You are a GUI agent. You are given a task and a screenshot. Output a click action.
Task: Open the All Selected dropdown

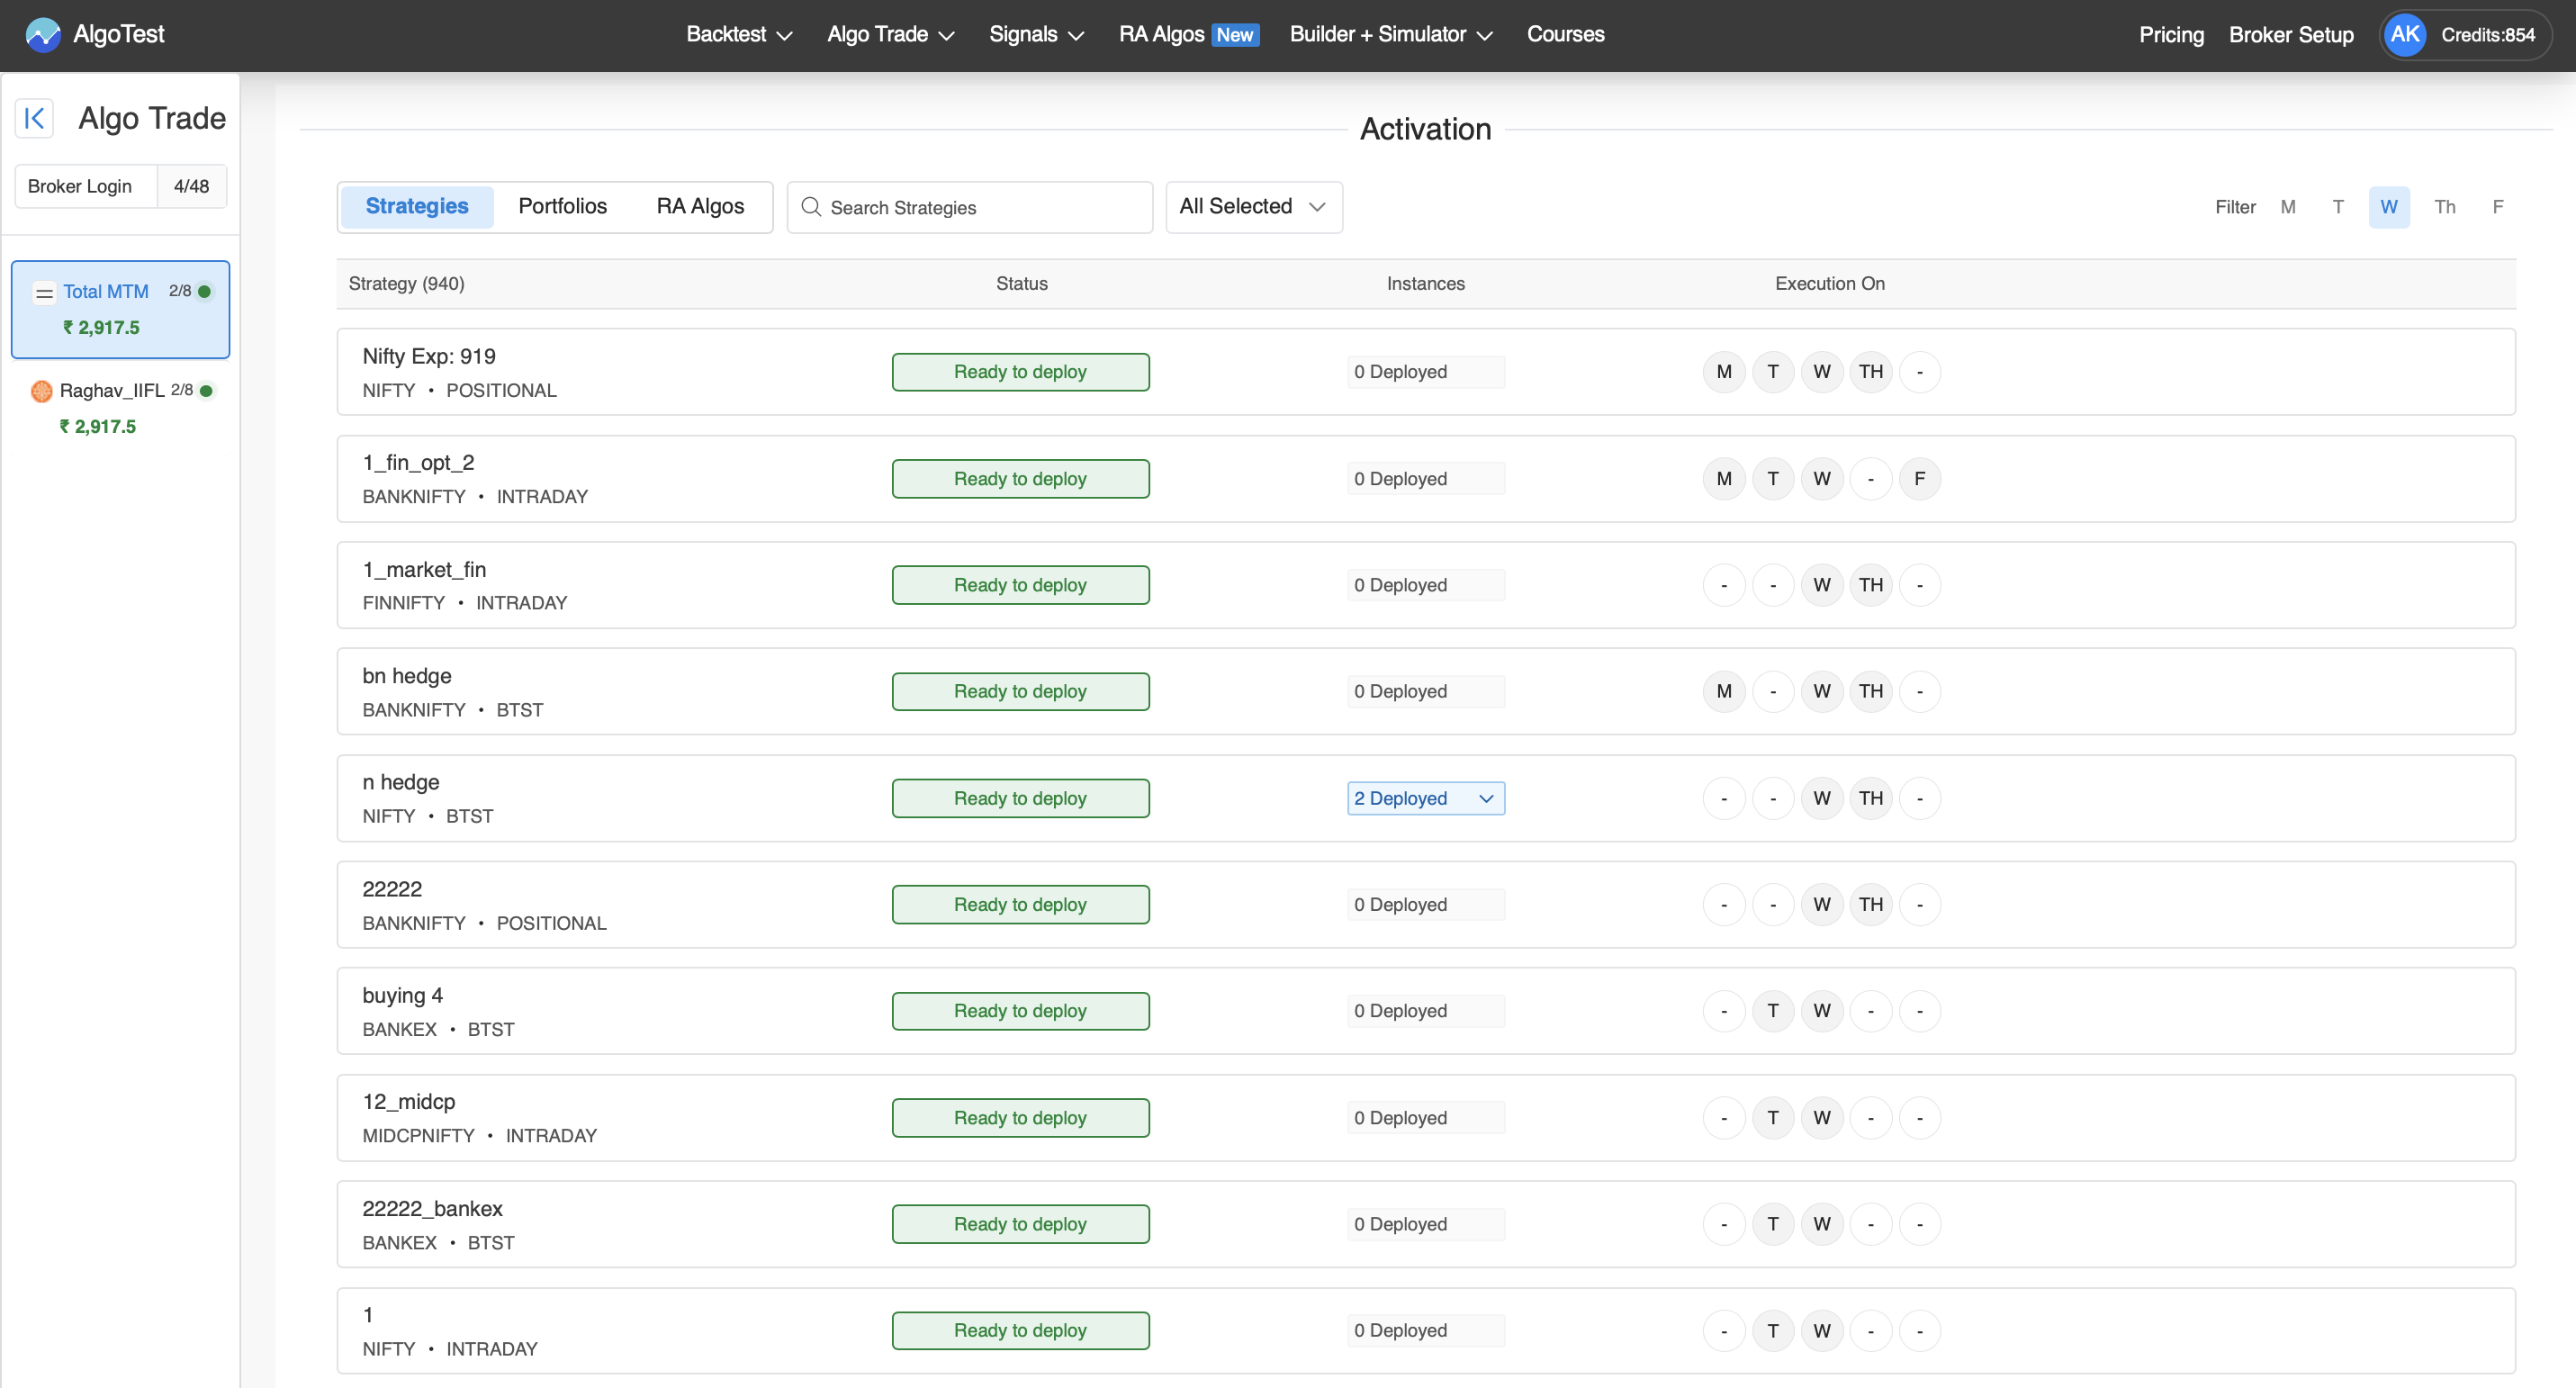click(x=1253, y=207)
